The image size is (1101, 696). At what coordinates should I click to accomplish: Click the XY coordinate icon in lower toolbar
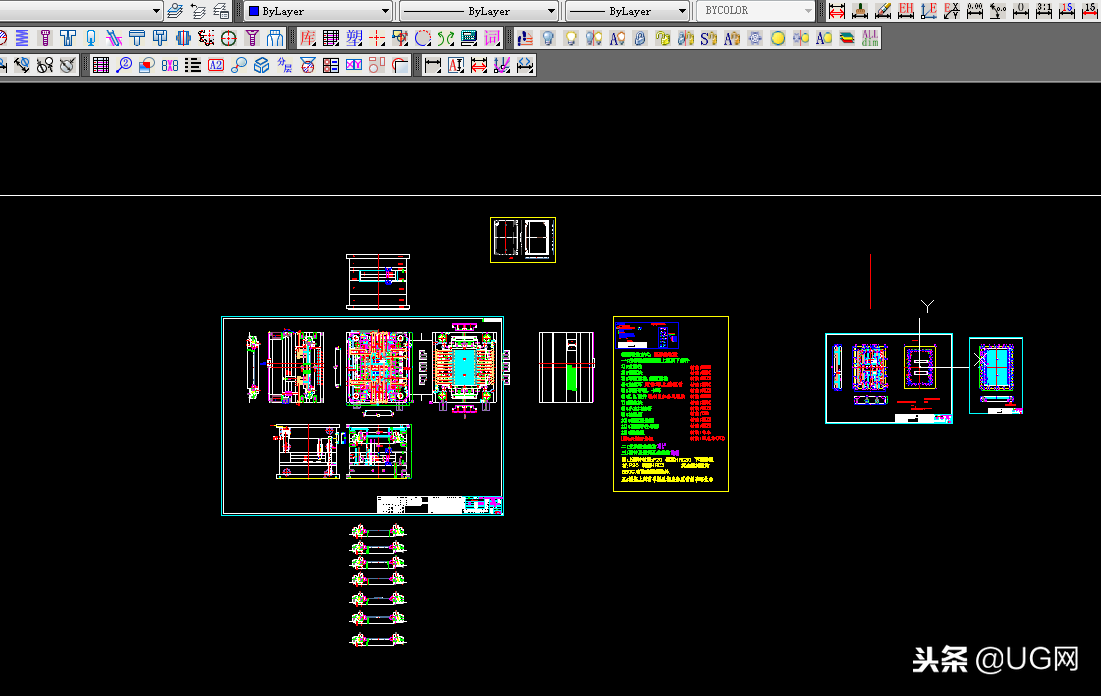(353, 65)
